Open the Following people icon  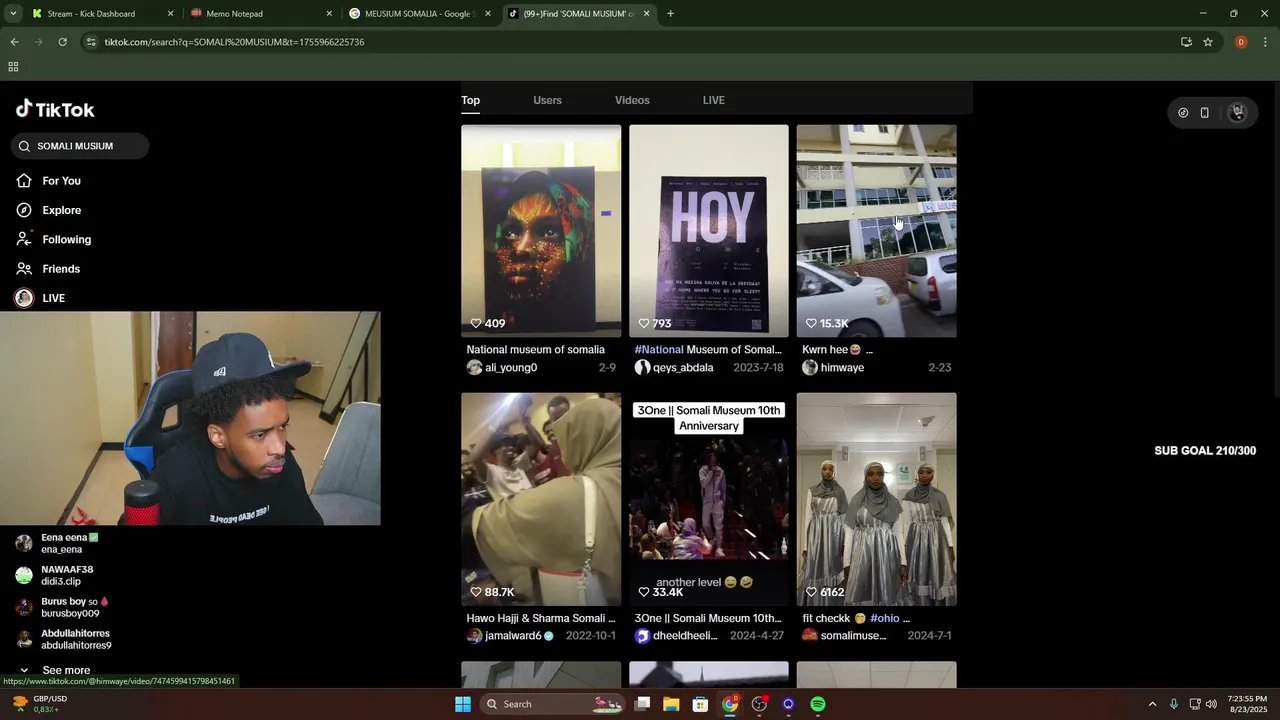[24, 239]
